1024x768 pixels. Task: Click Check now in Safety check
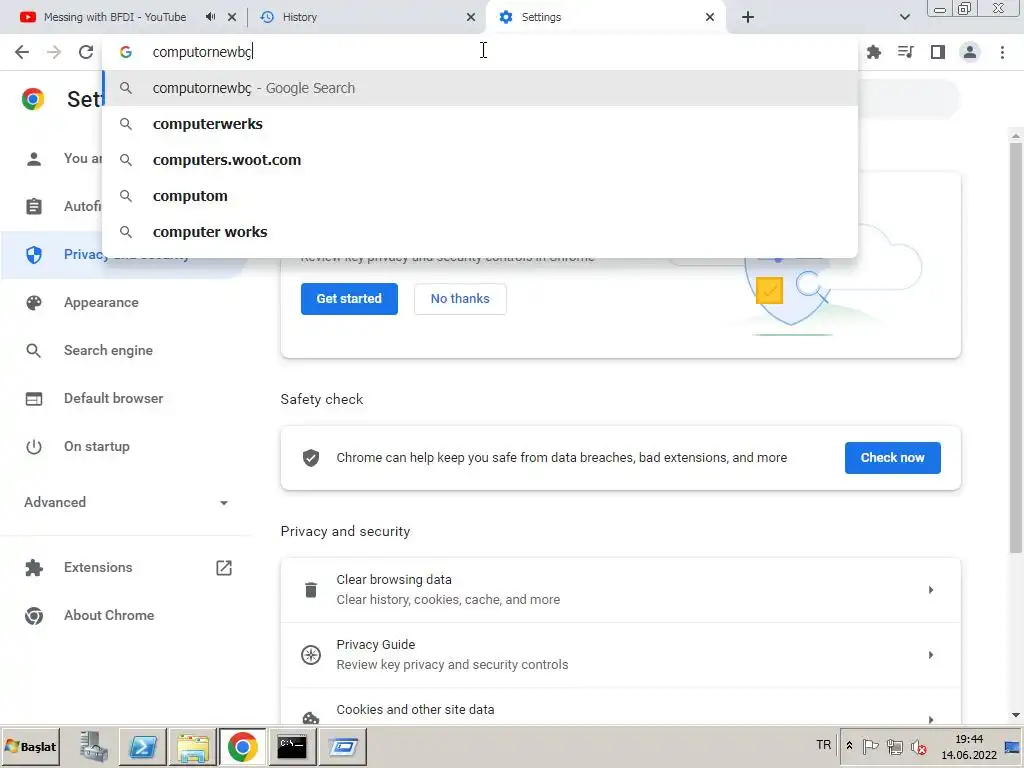point(892,458)
